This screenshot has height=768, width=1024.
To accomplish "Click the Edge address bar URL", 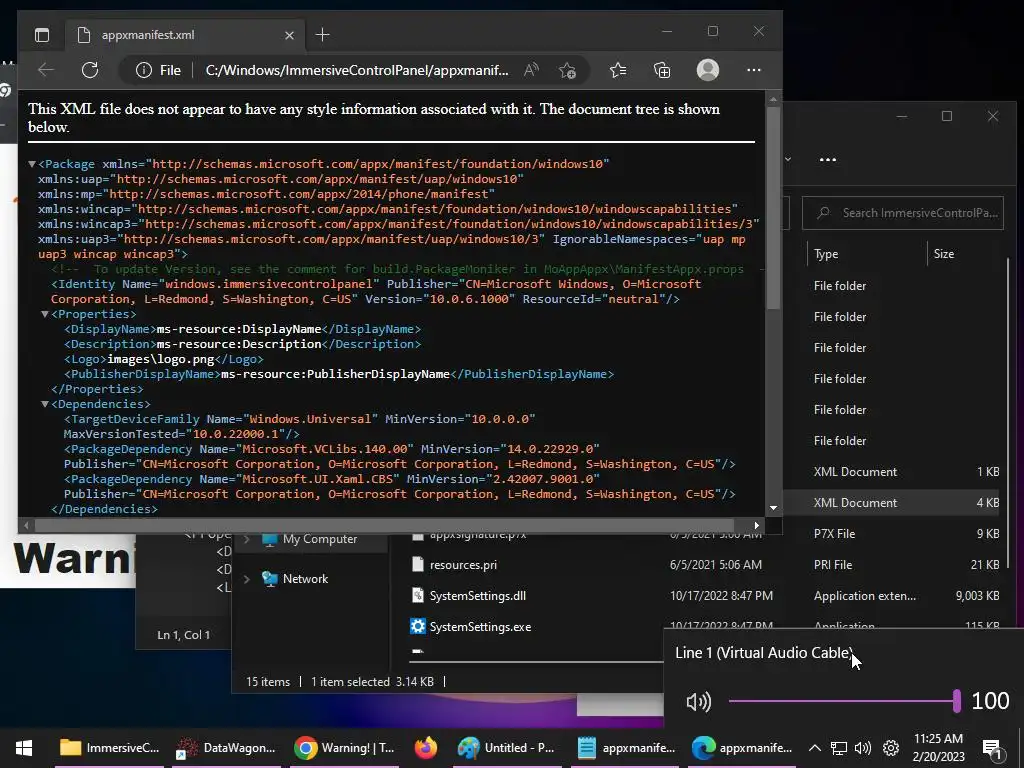I will tap(357, 70).
